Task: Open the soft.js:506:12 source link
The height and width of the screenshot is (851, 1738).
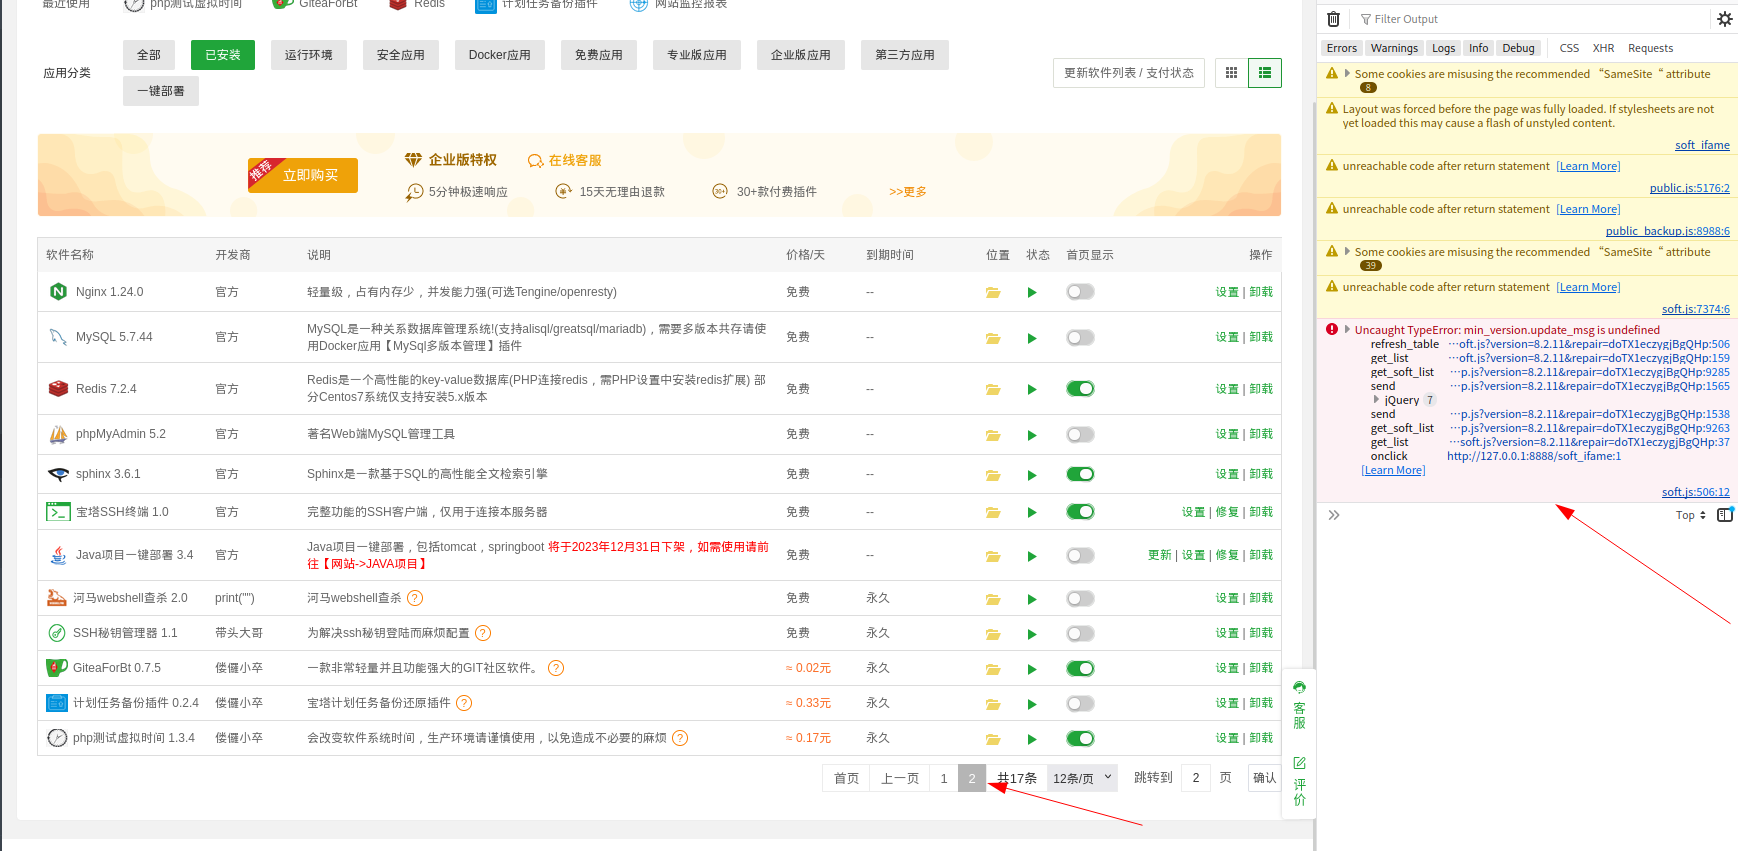Action: 1696,492
